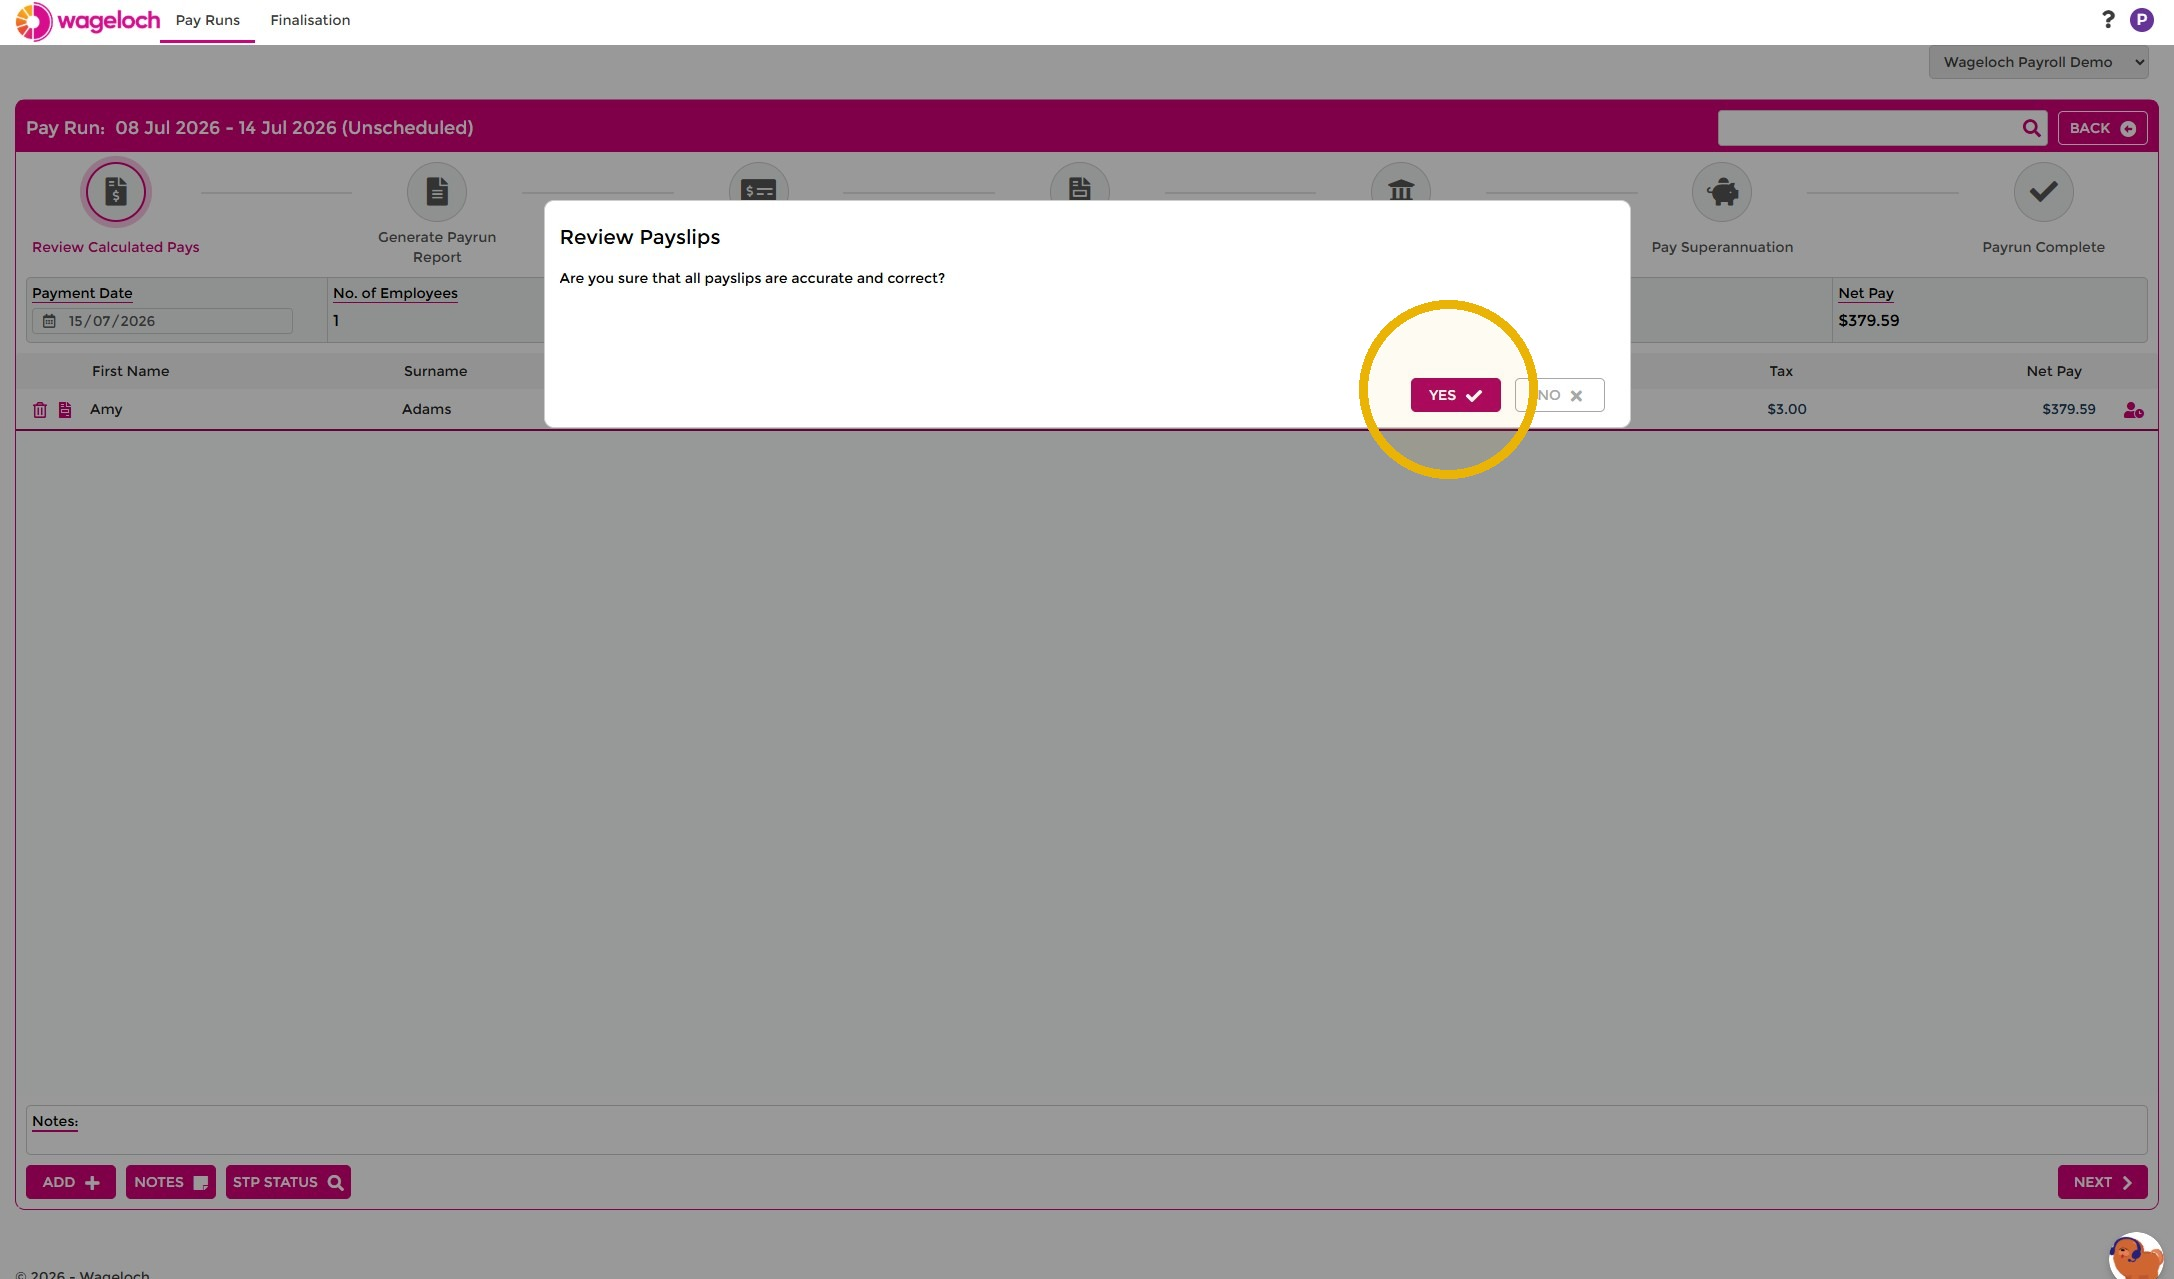Select the Pay Runs tab
The image size is (2174, 1279).
point(207,20)
